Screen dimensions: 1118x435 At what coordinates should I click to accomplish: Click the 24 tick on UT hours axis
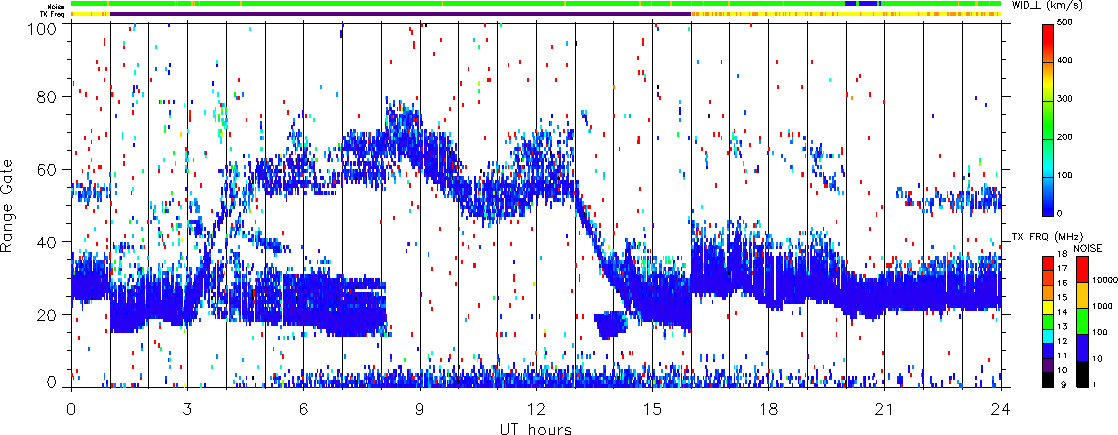pyautogui.click(x=1001, y=407)
